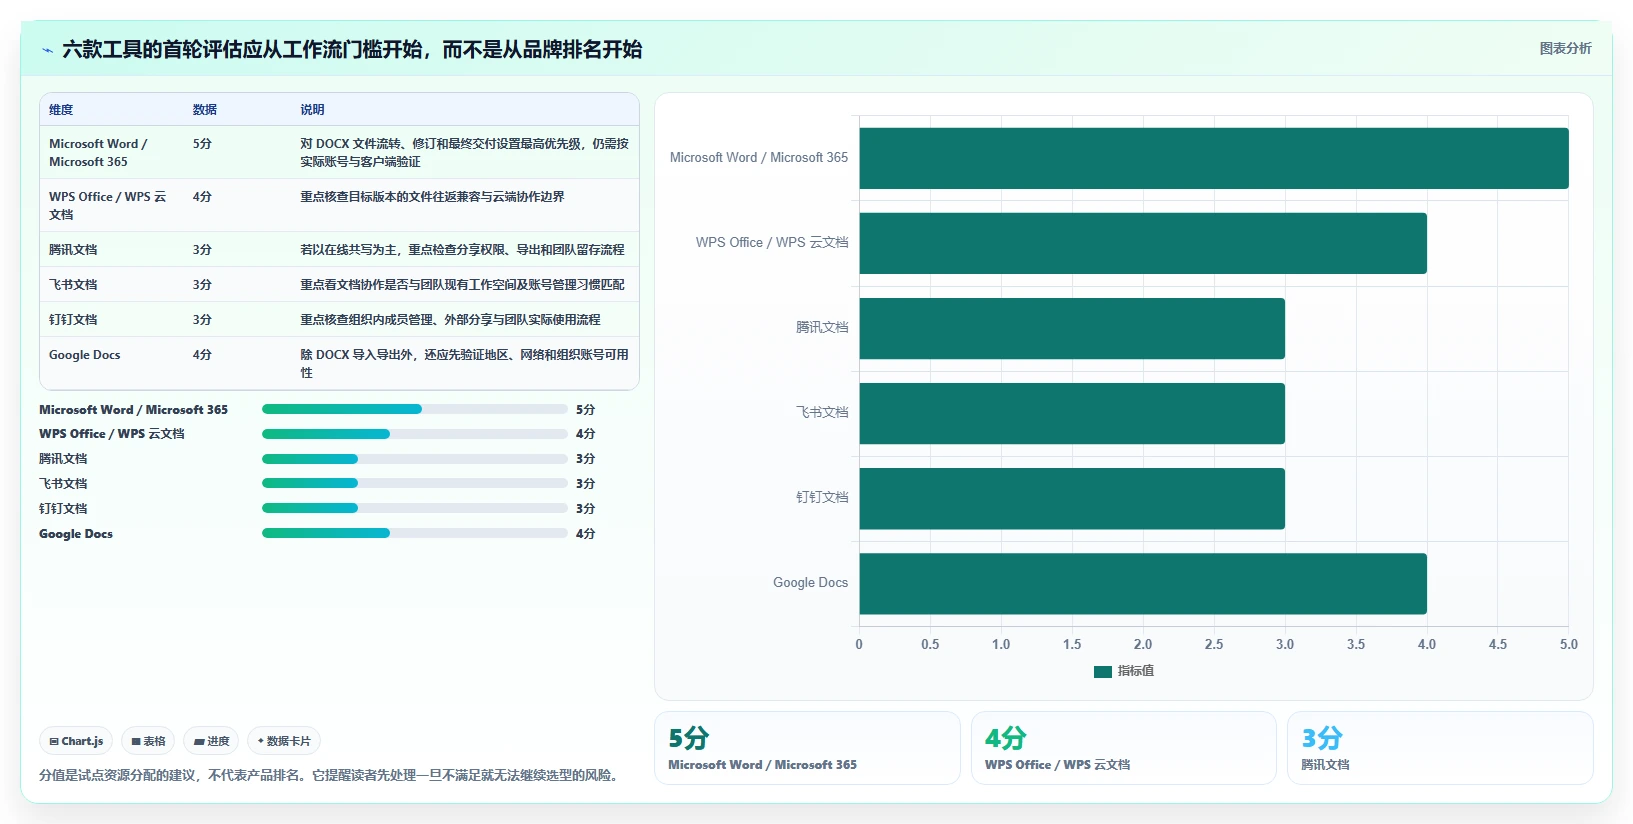
Task: Click the 4分 WPS Office data card
Action: 1124,748
